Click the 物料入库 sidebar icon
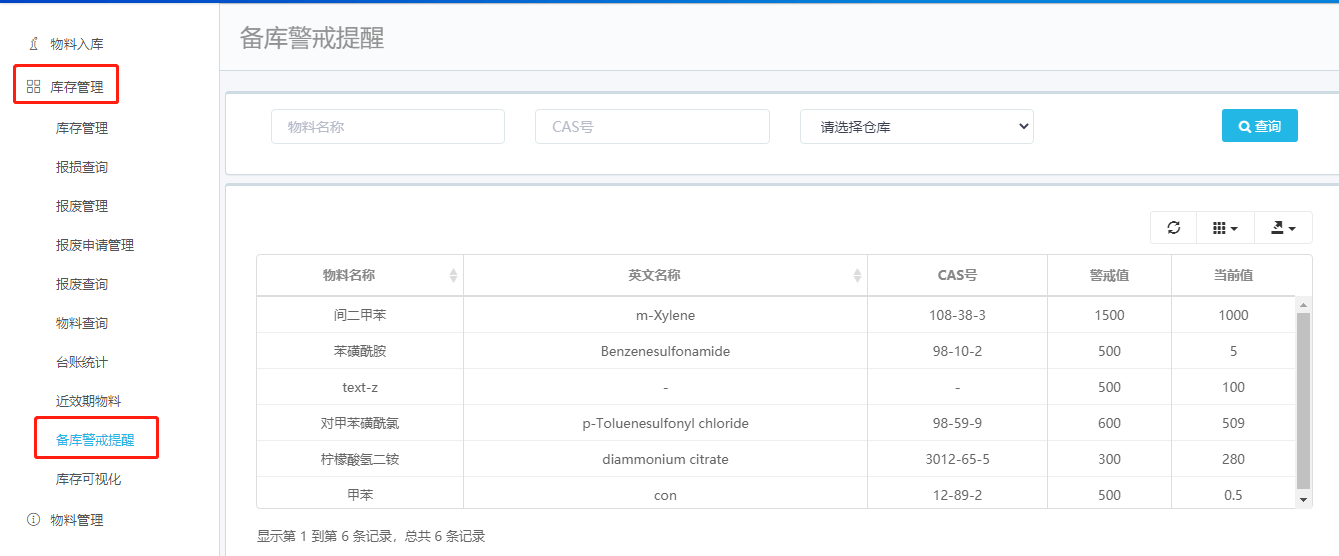This screenshot has height=556, width=1339. coord(33,44)
